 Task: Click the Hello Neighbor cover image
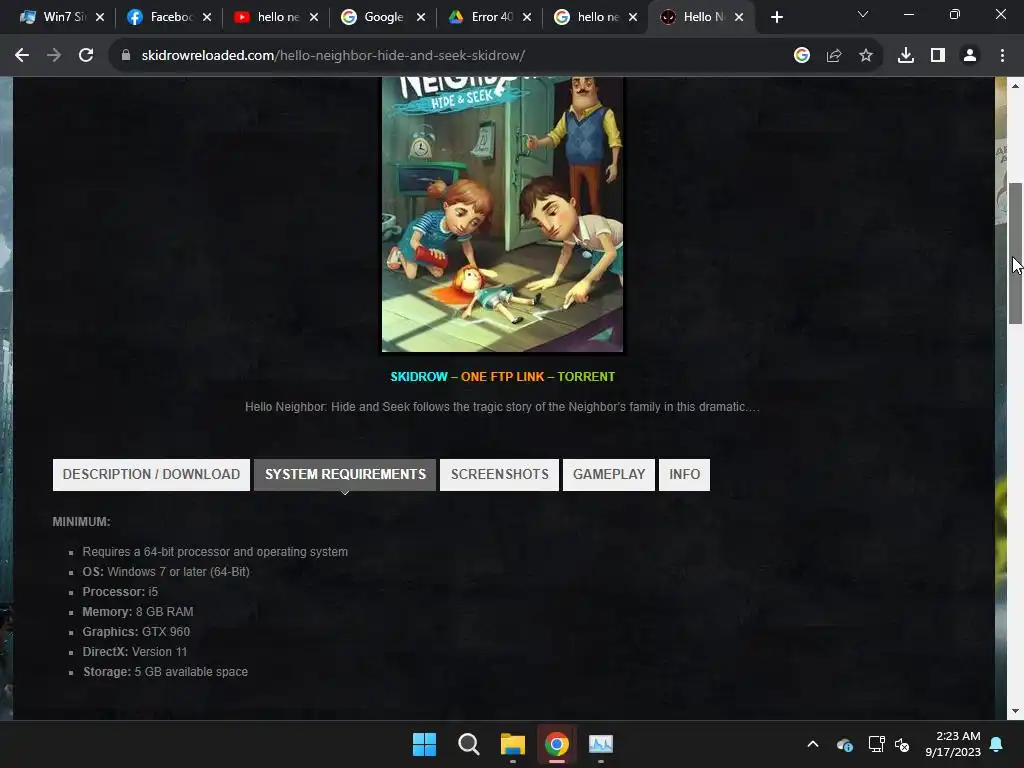click(x=502, y=214)
